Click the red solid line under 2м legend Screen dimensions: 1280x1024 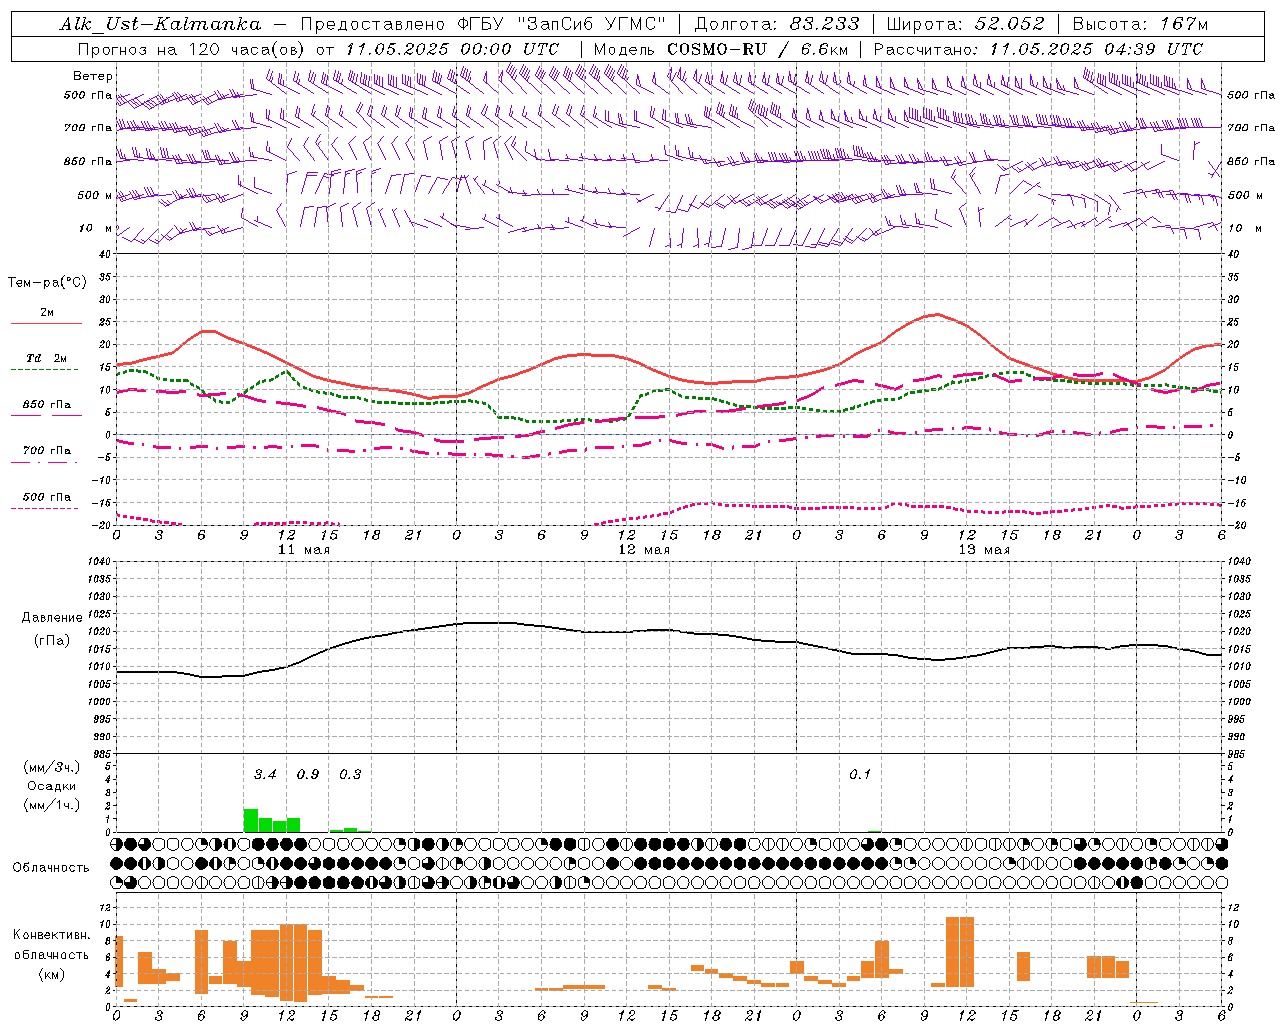[x=46, y=324]
